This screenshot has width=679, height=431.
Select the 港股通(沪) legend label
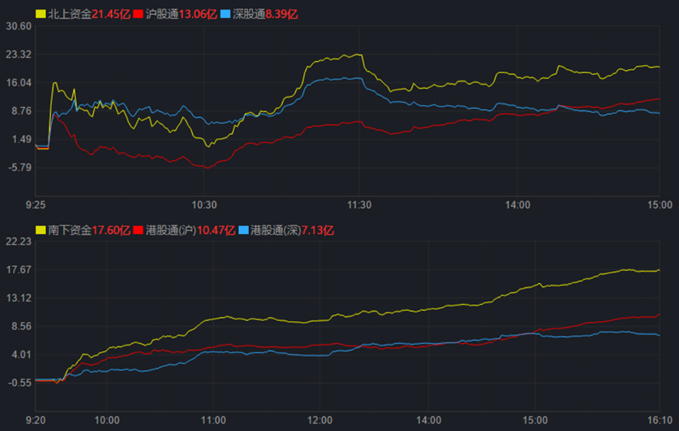pyautogui.click(x=172, y=230)
